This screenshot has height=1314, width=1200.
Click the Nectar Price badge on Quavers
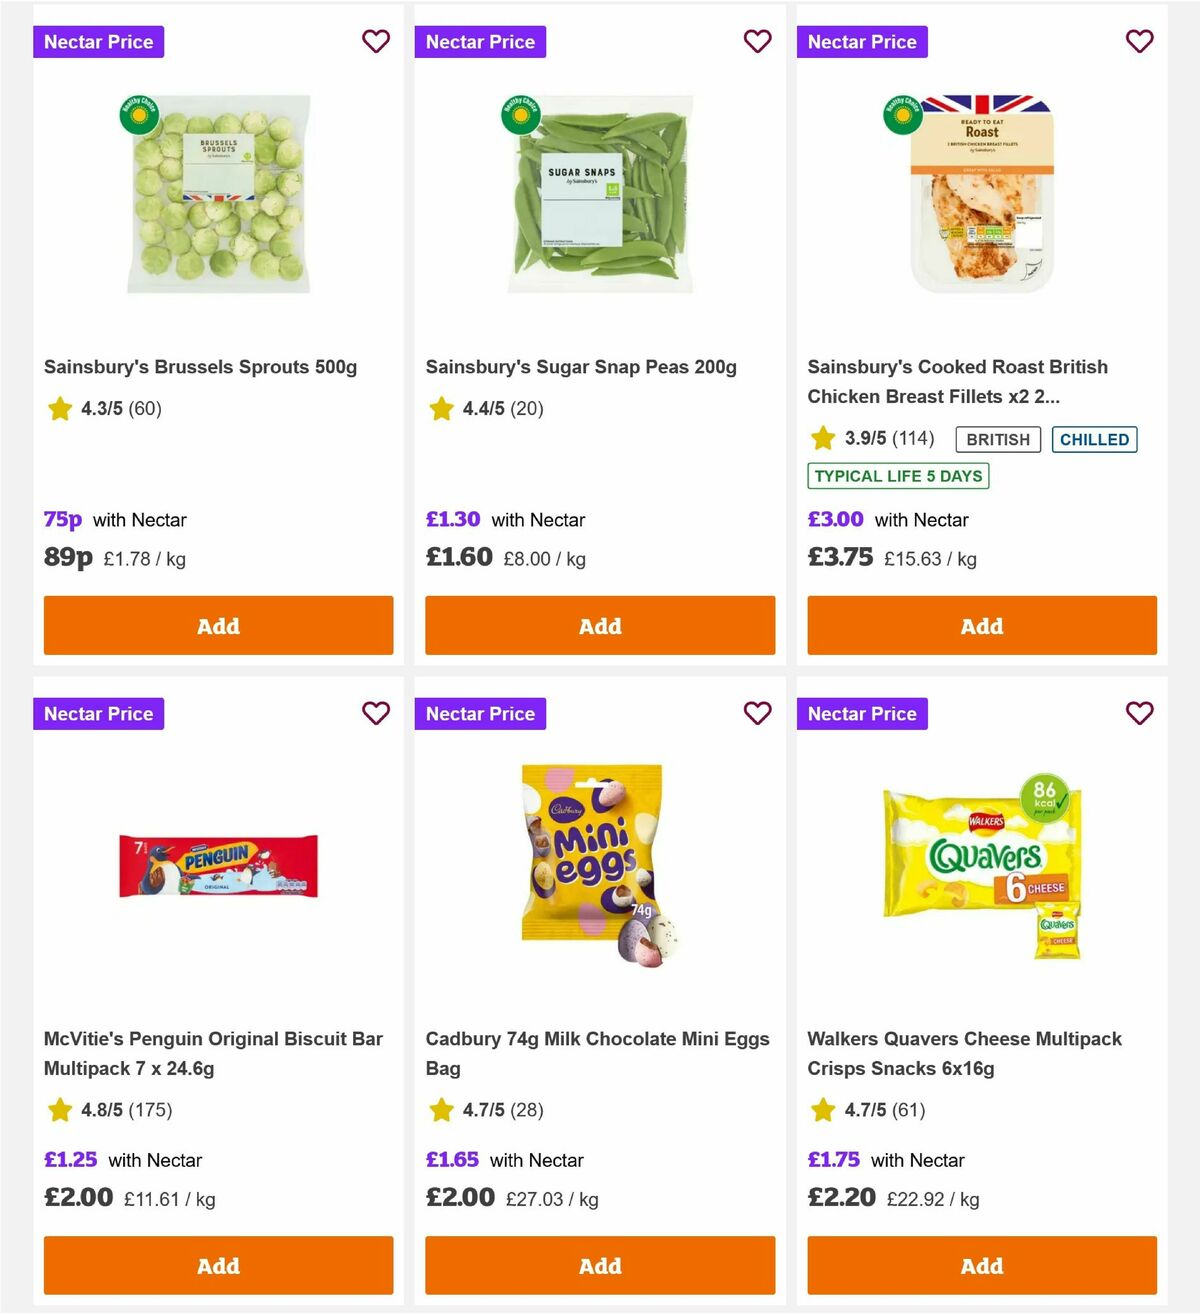(x=862, y=713)
